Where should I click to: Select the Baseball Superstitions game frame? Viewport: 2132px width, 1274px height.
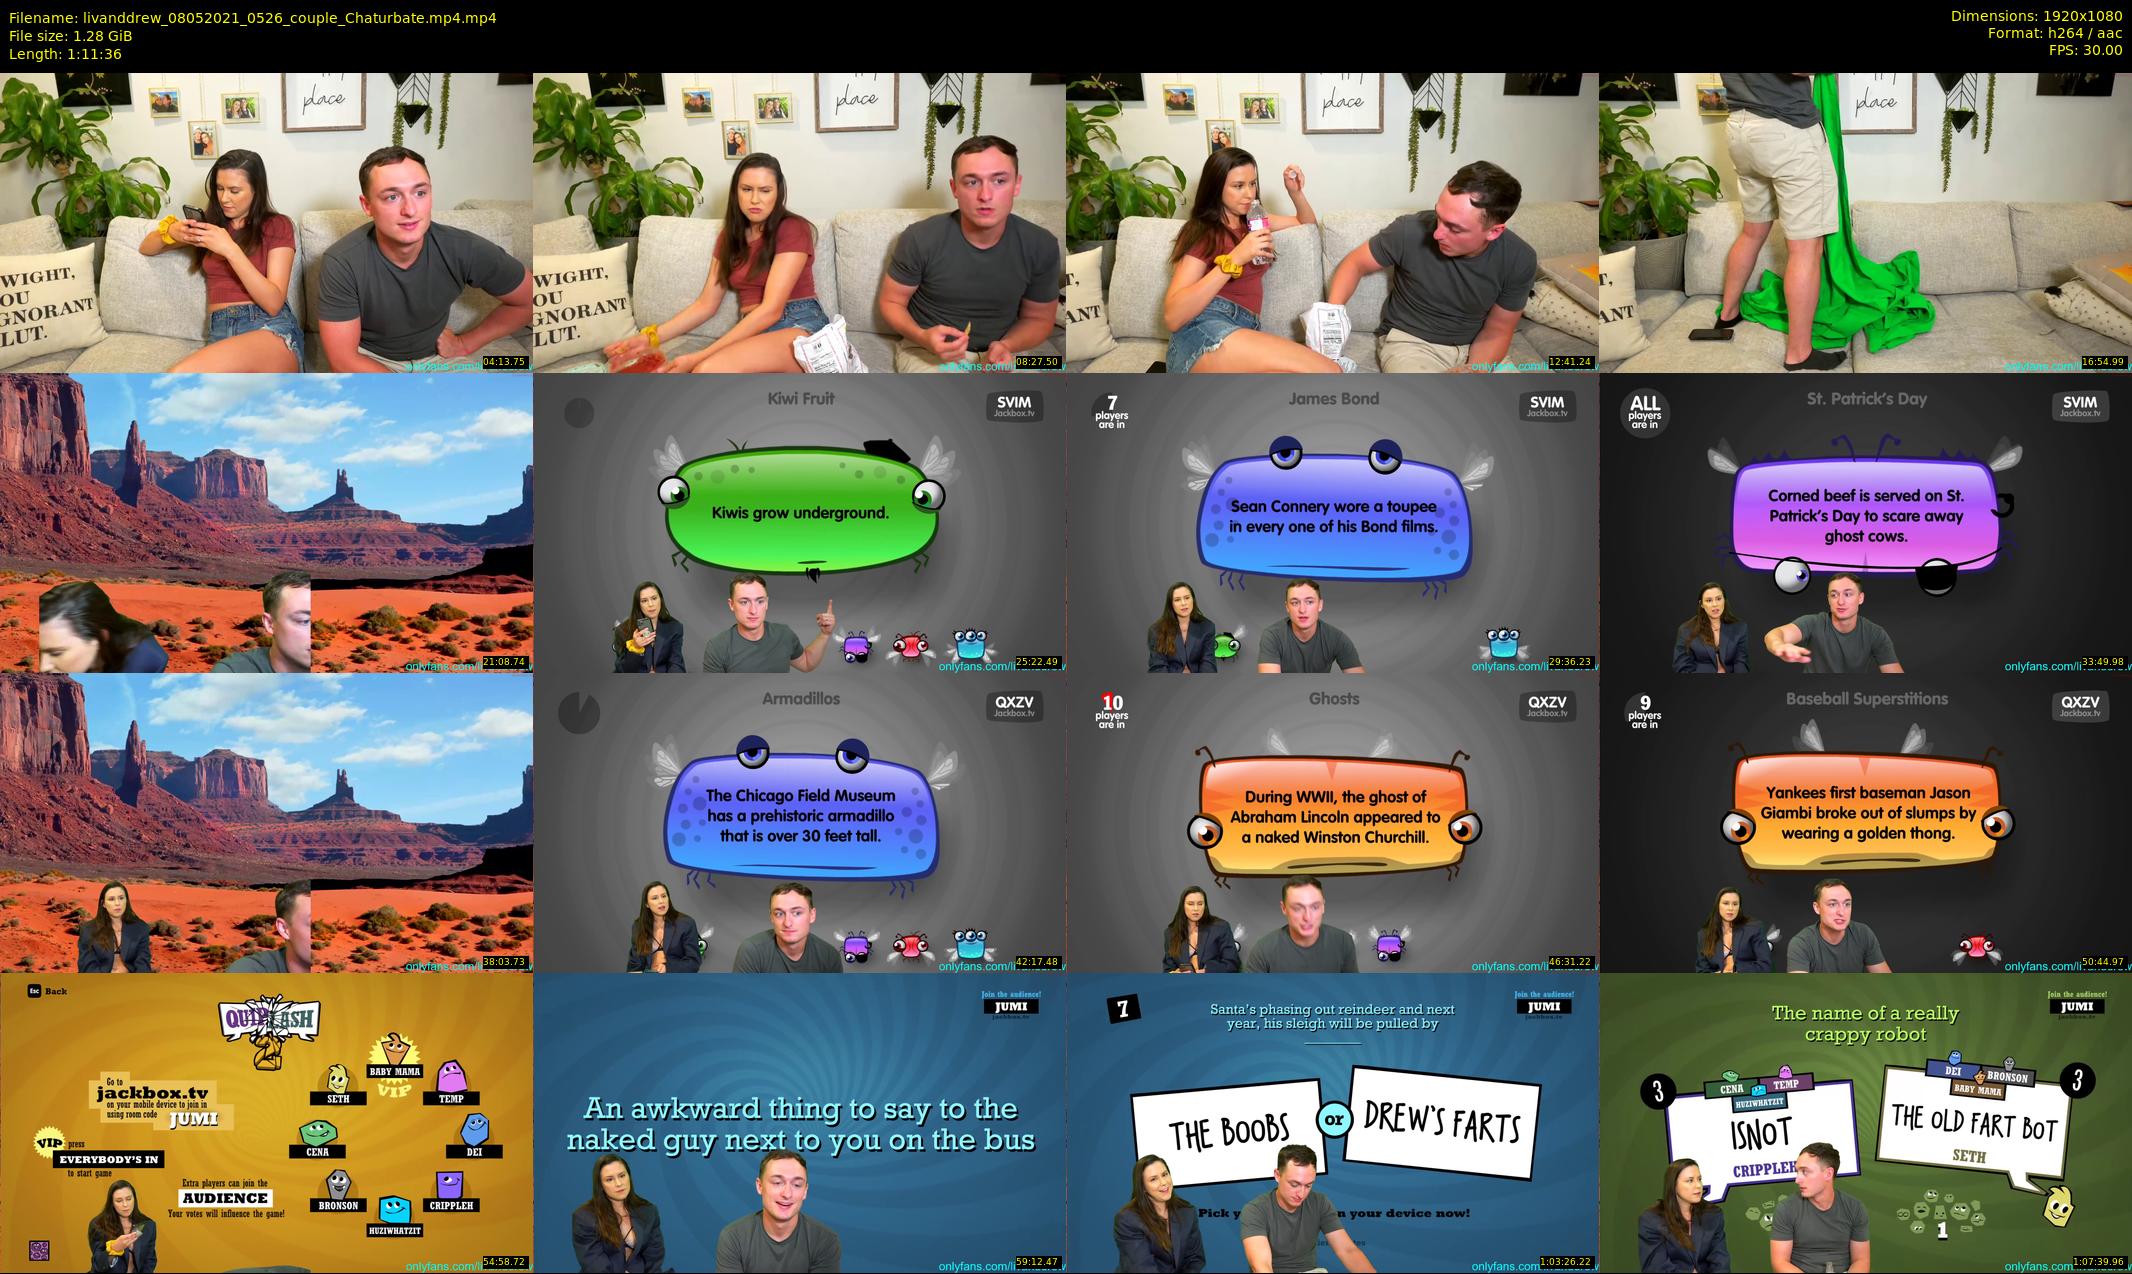click(x=1865, y=822)
